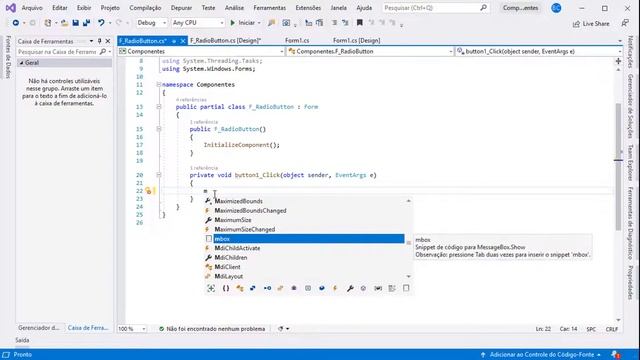This screenshot has width=640, height=360.
Task: Click the send feedback icon
Action: pyautogui.click(x=625, y=23)
